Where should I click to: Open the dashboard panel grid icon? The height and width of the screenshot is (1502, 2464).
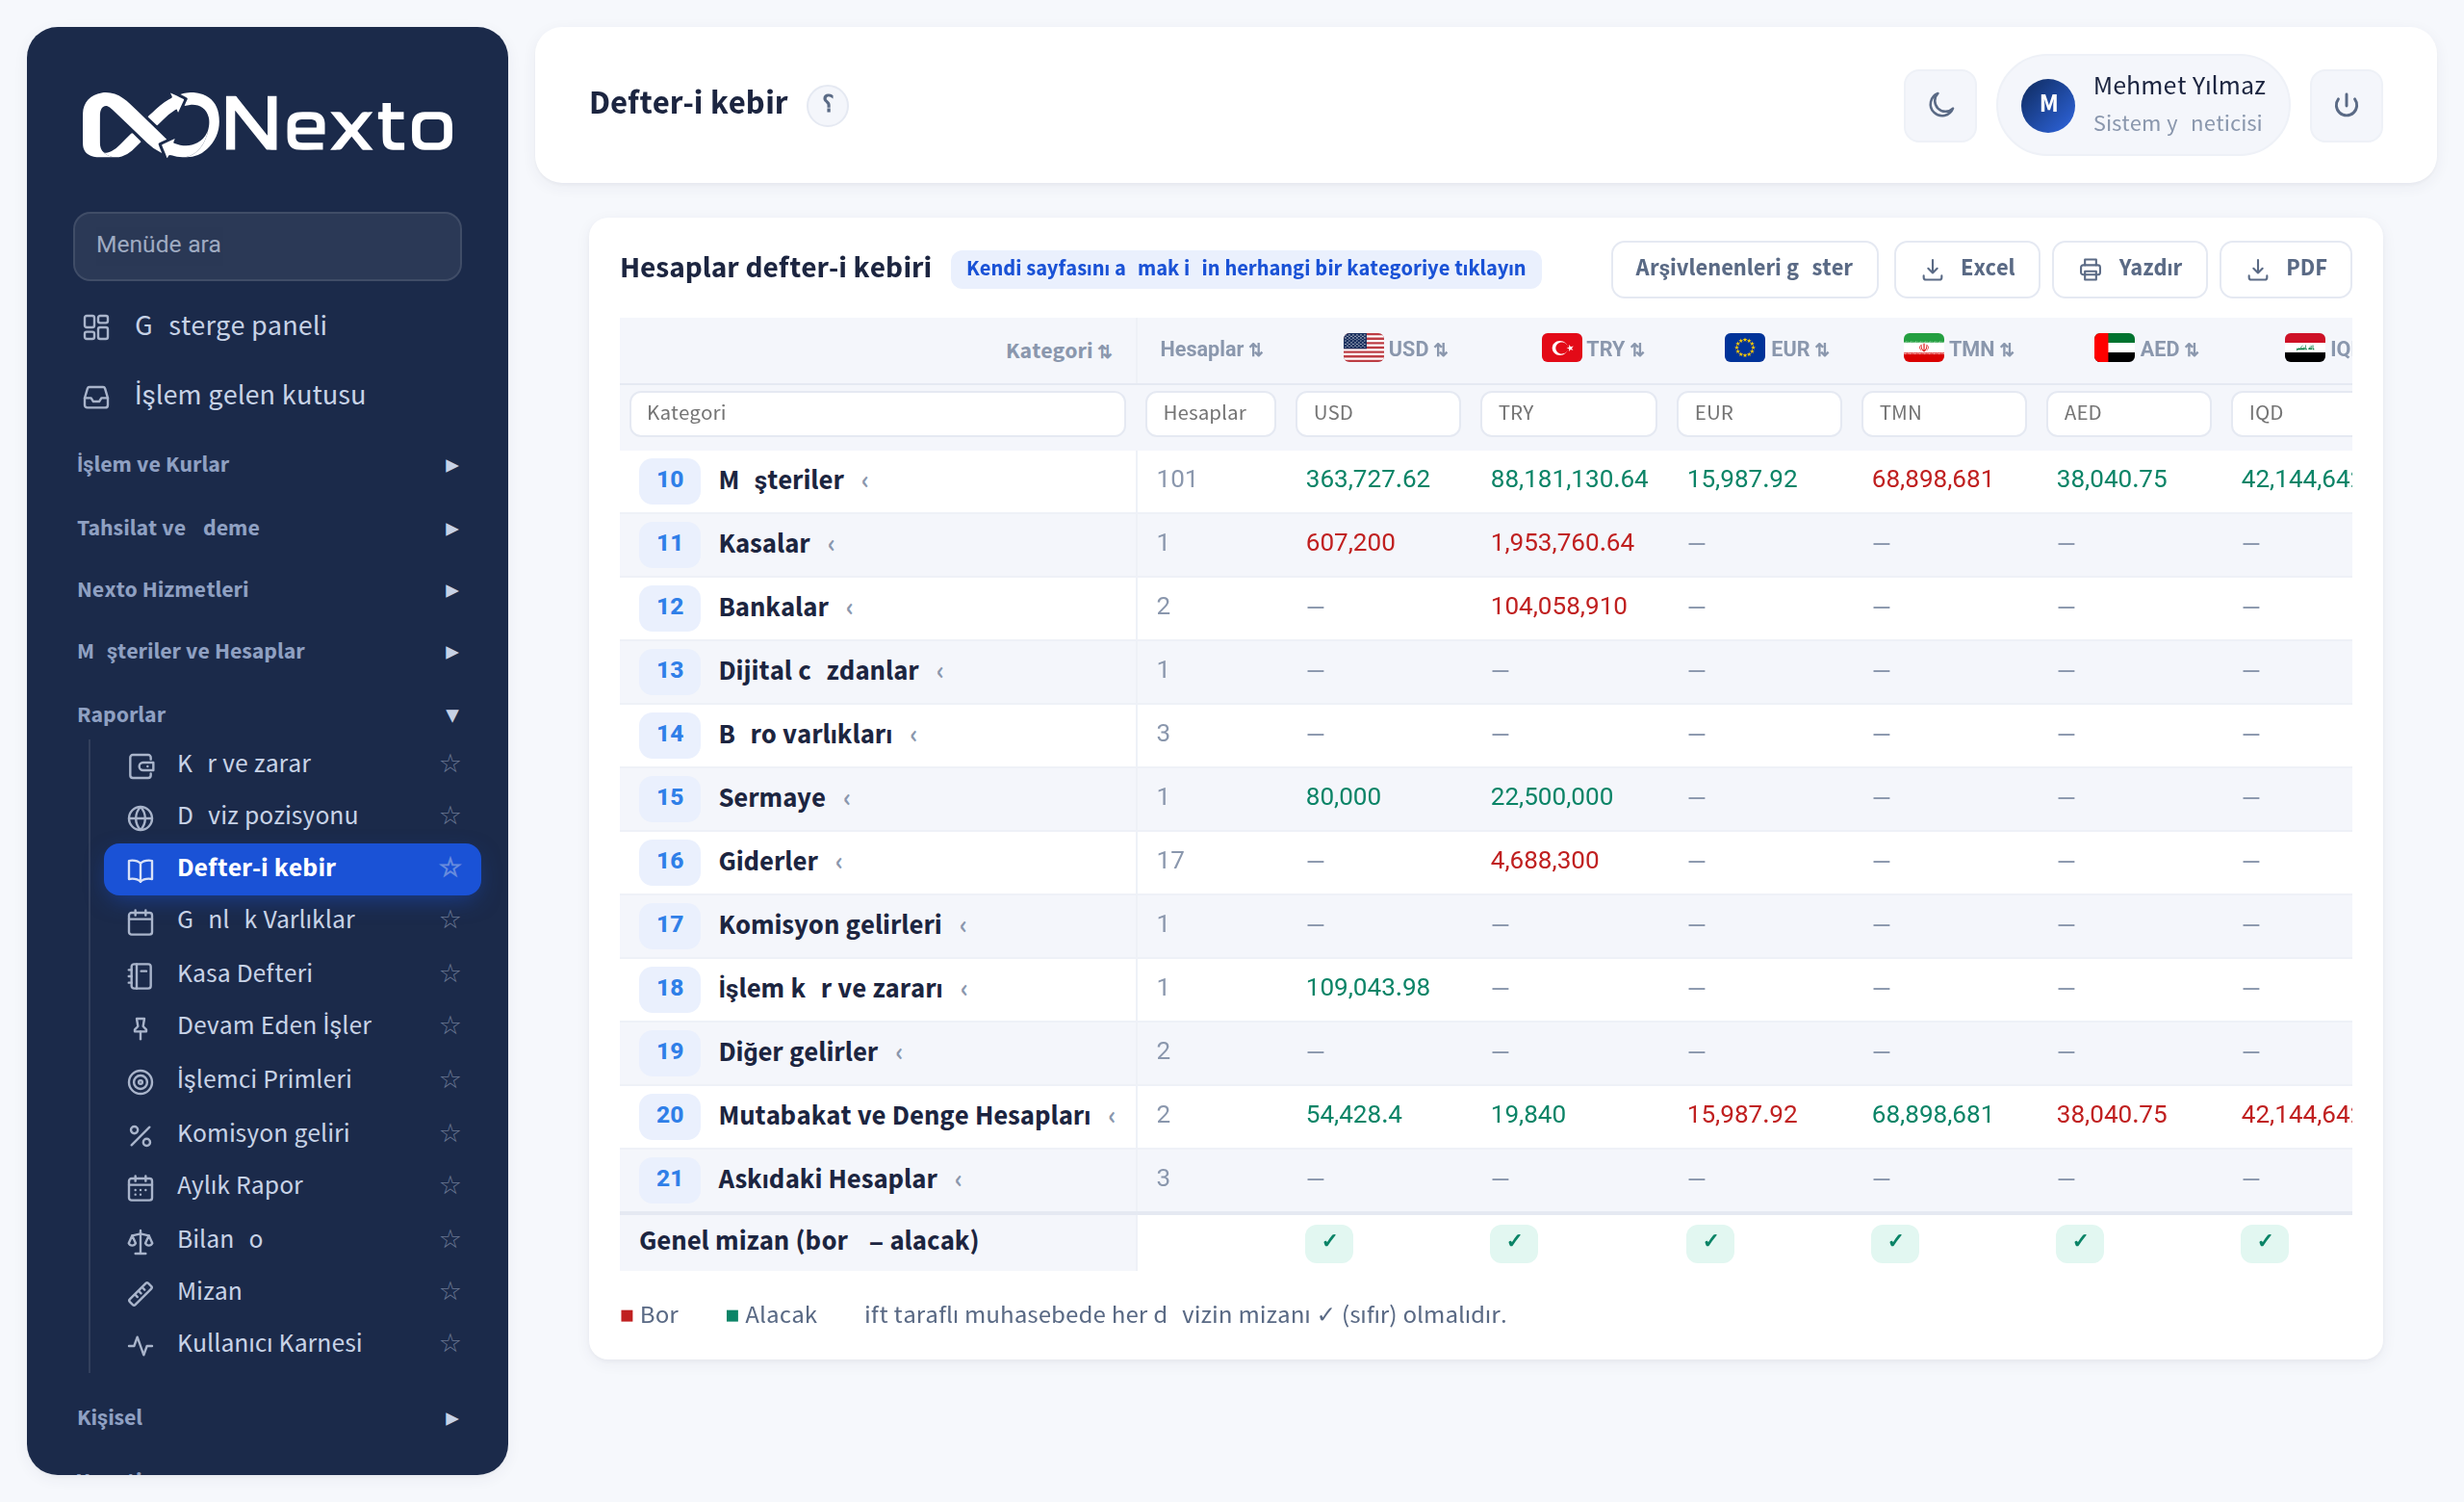point(96,327)
